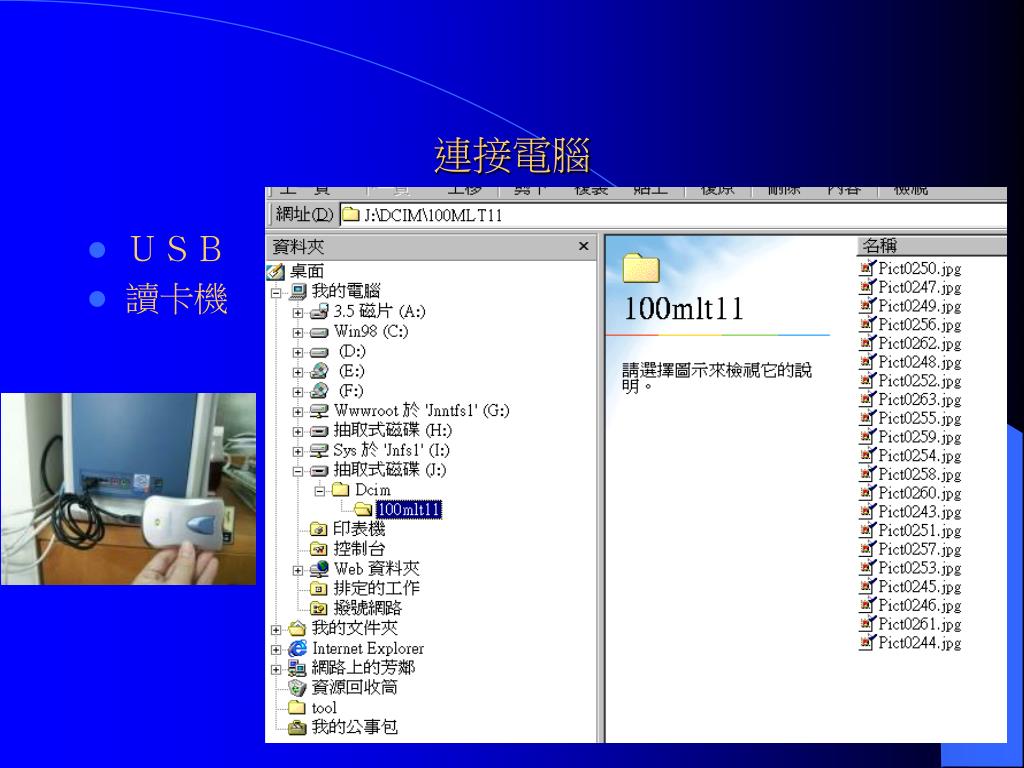This screenshot has width=1024, height=768.
Task: Select file Pict0256.jpg
Action: (x=911, y=325)
